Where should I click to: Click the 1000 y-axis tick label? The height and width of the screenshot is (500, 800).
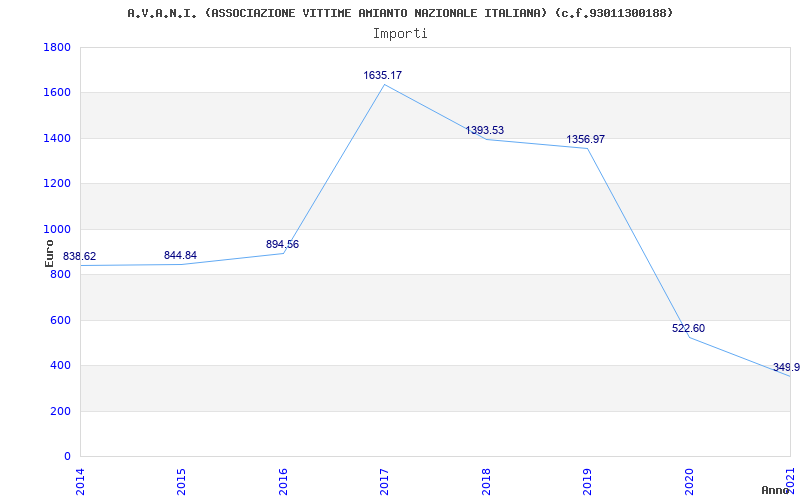[x=57, y=230]
